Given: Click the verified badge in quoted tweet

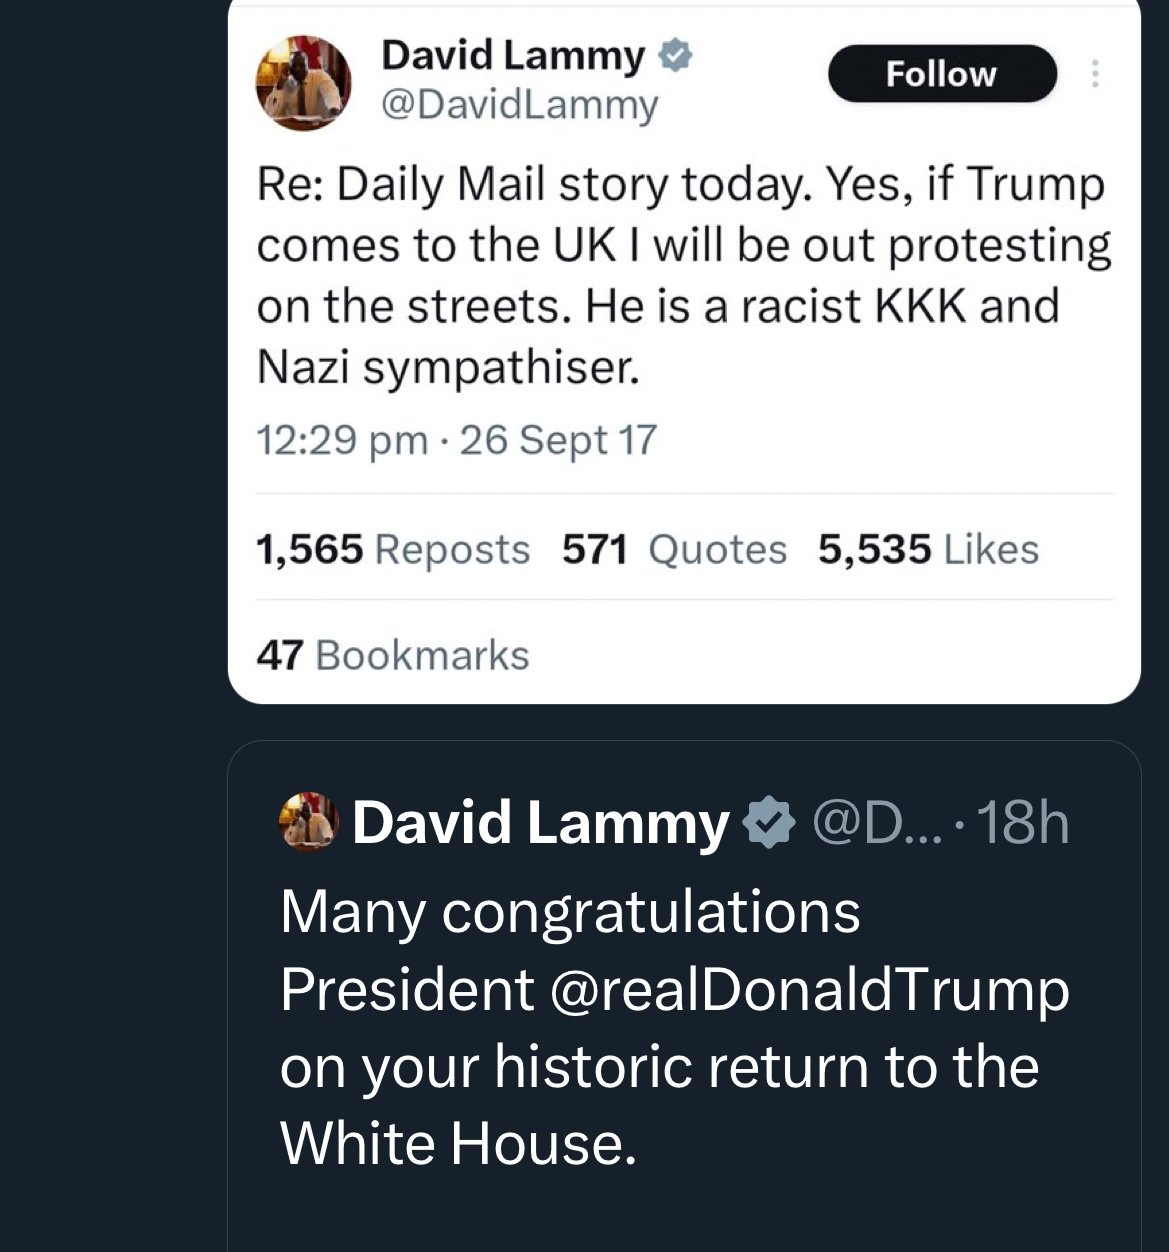Looking at the screenshot, I should 768,823.
